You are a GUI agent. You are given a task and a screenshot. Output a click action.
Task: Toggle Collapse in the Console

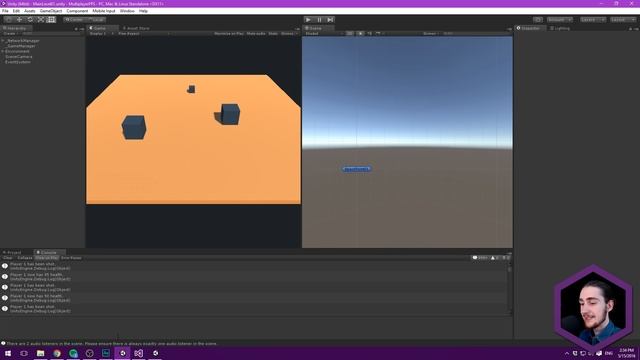25,258
